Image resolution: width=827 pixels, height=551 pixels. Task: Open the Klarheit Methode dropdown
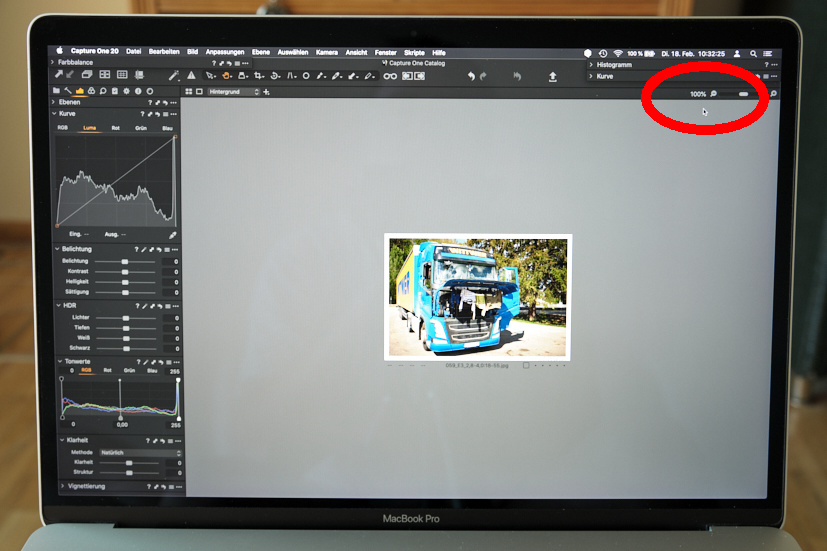tap(138, 452)
